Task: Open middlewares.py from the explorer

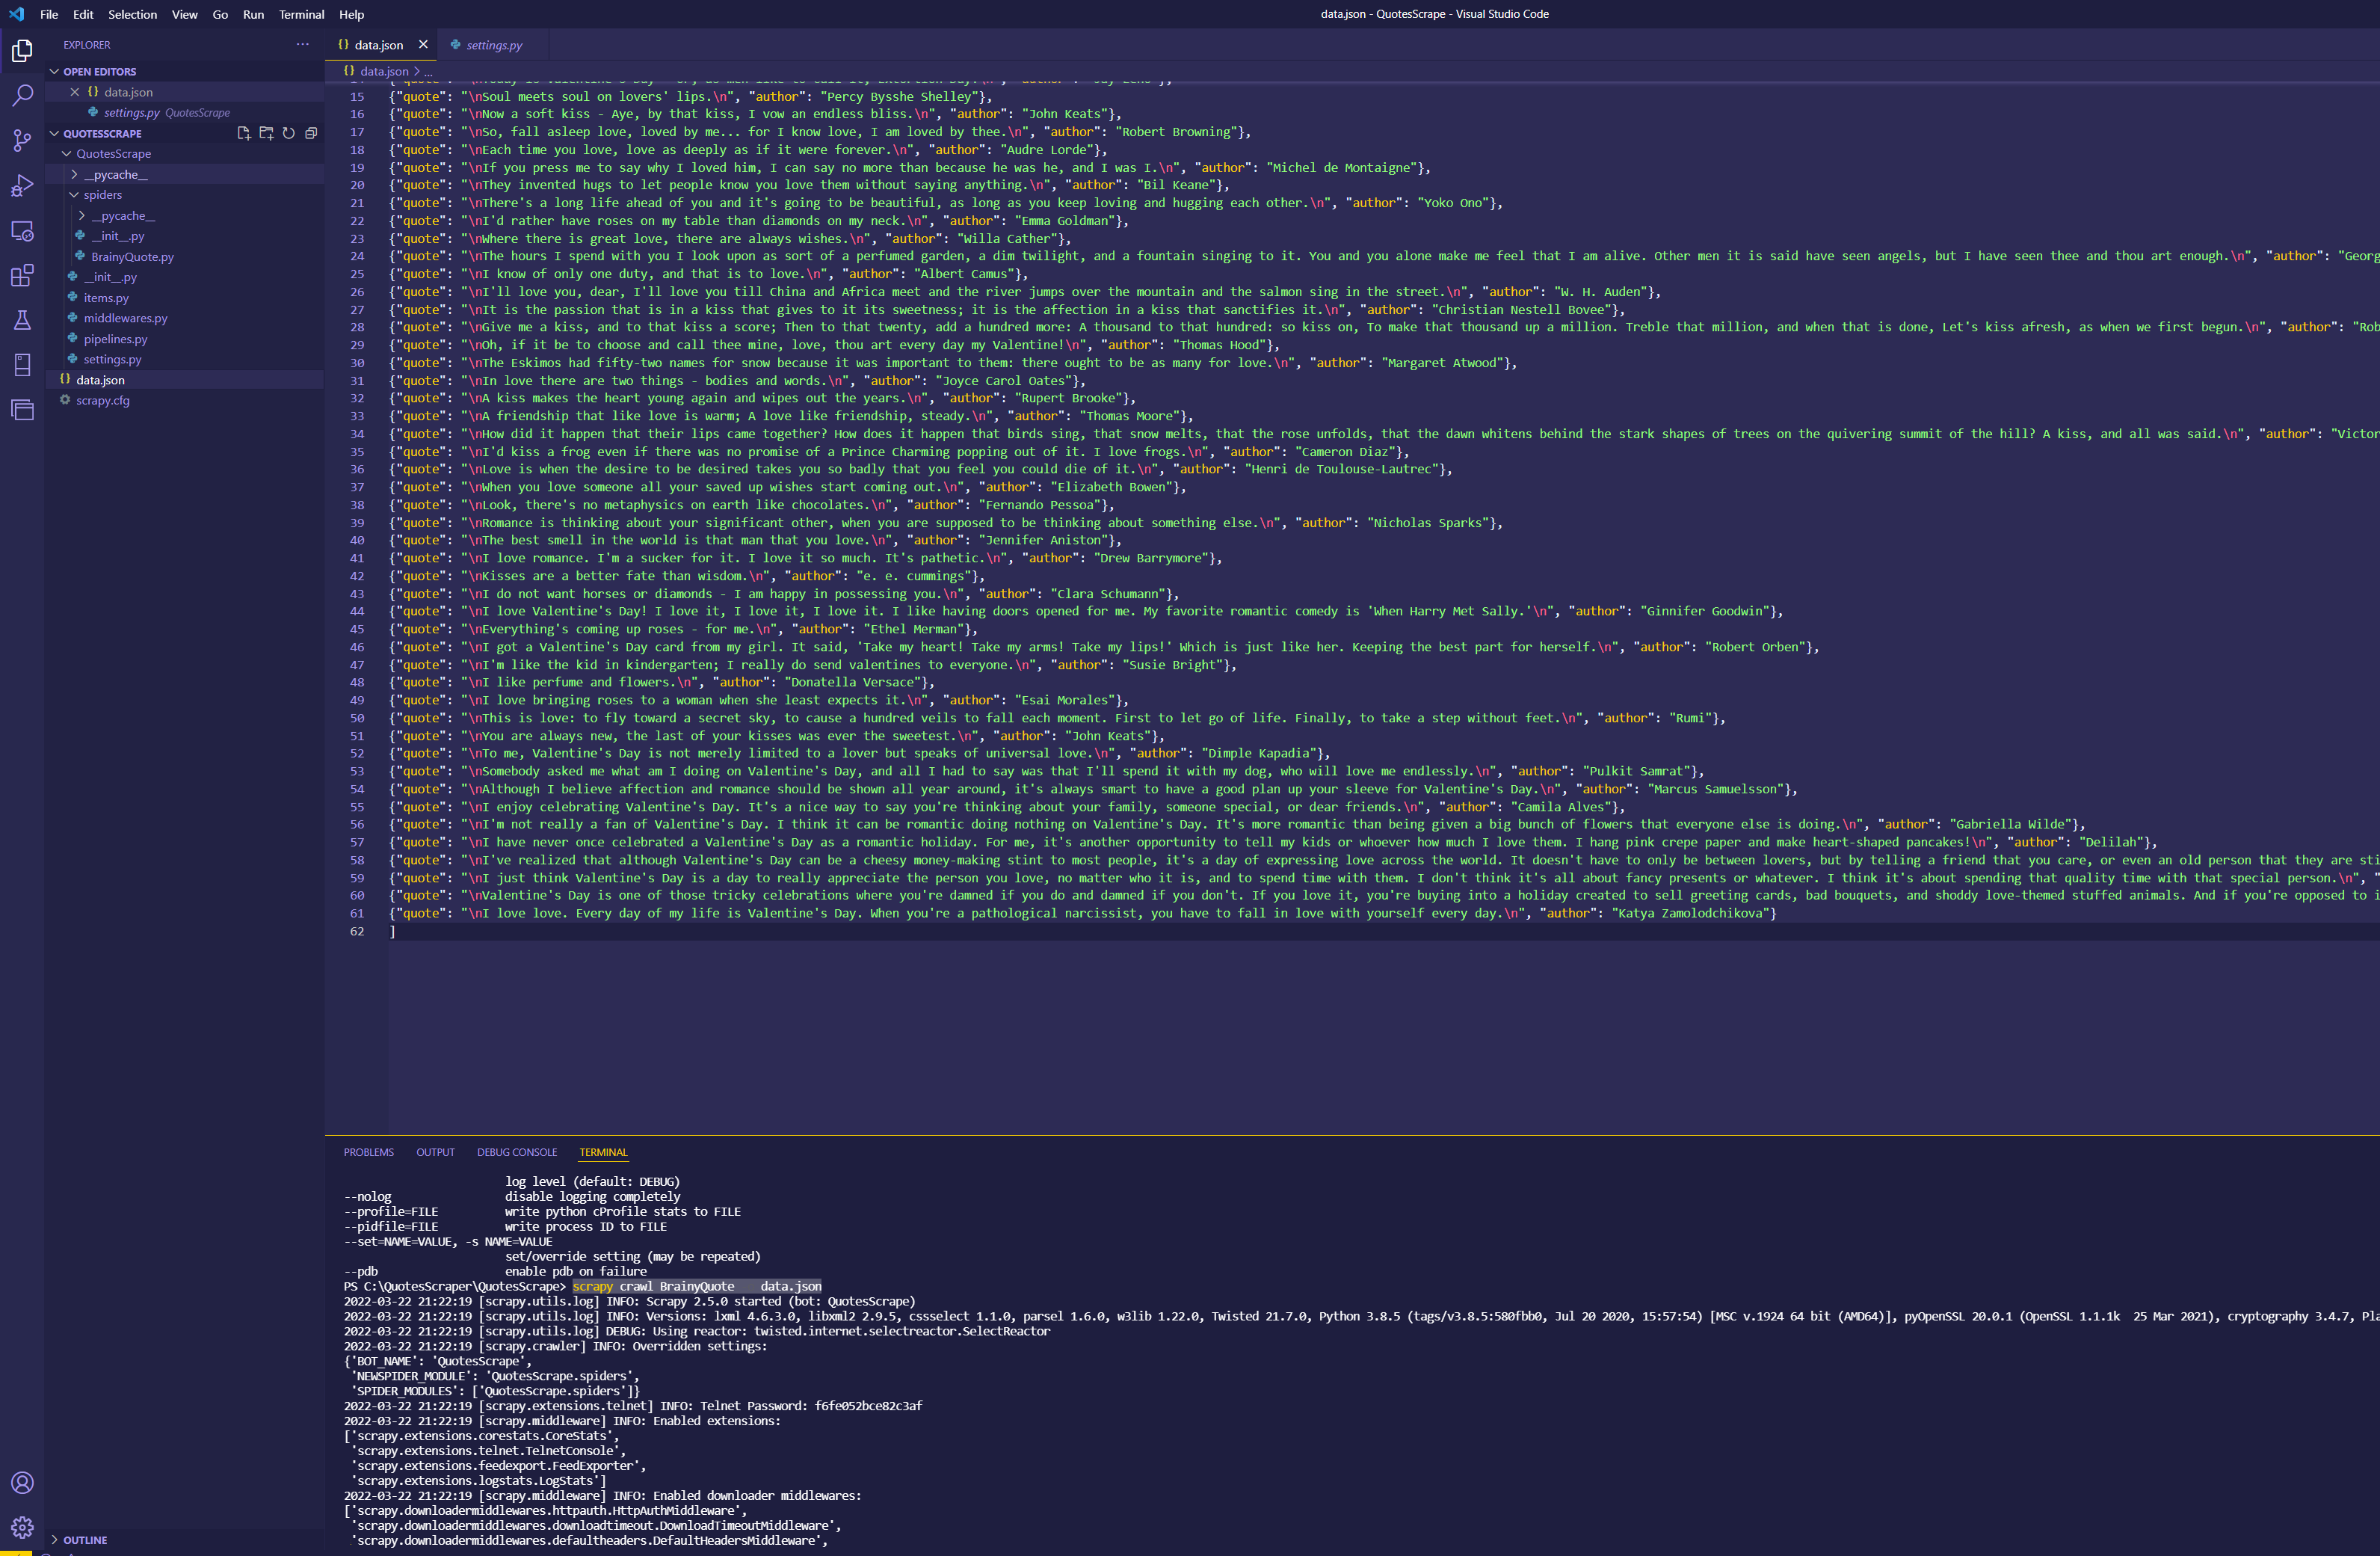Action: click(x=125, y=318)
